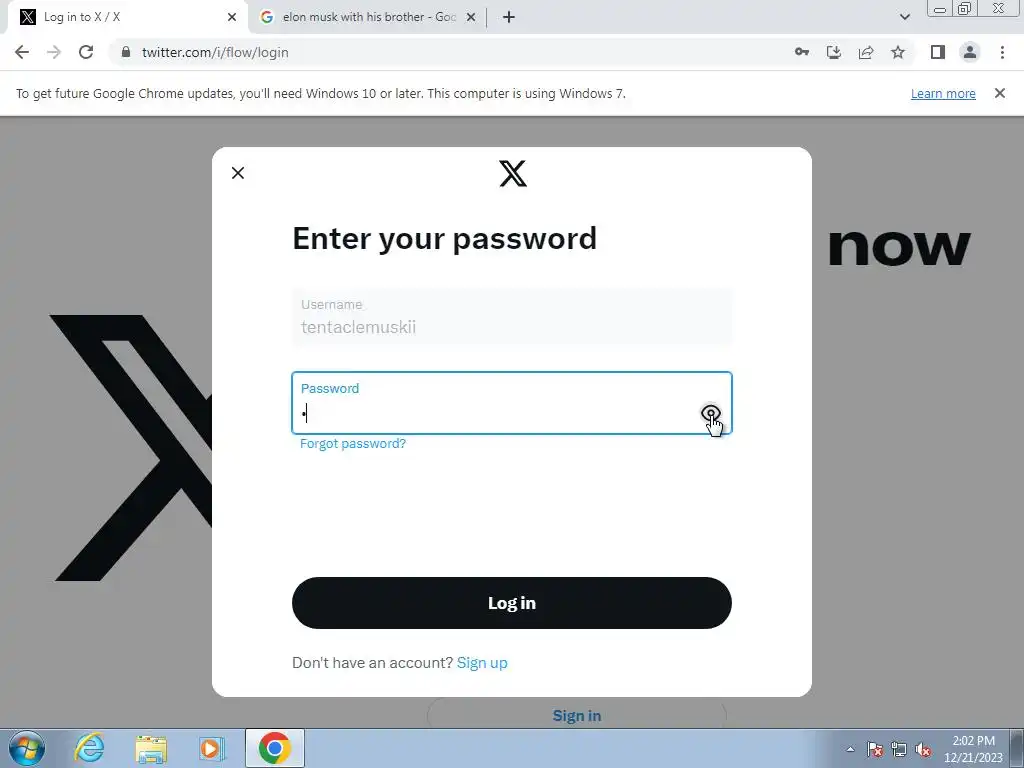Reload the current page

86,52
